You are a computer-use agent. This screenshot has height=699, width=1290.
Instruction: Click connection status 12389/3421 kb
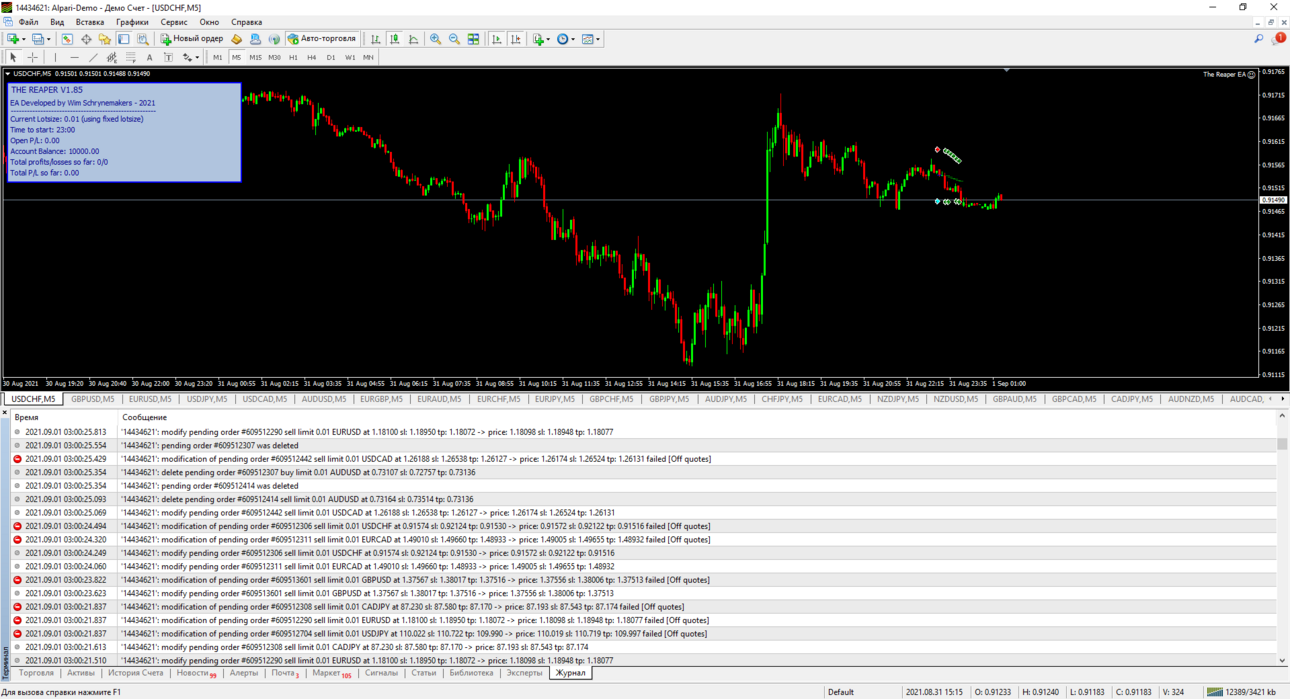[x=1243, y=692]
